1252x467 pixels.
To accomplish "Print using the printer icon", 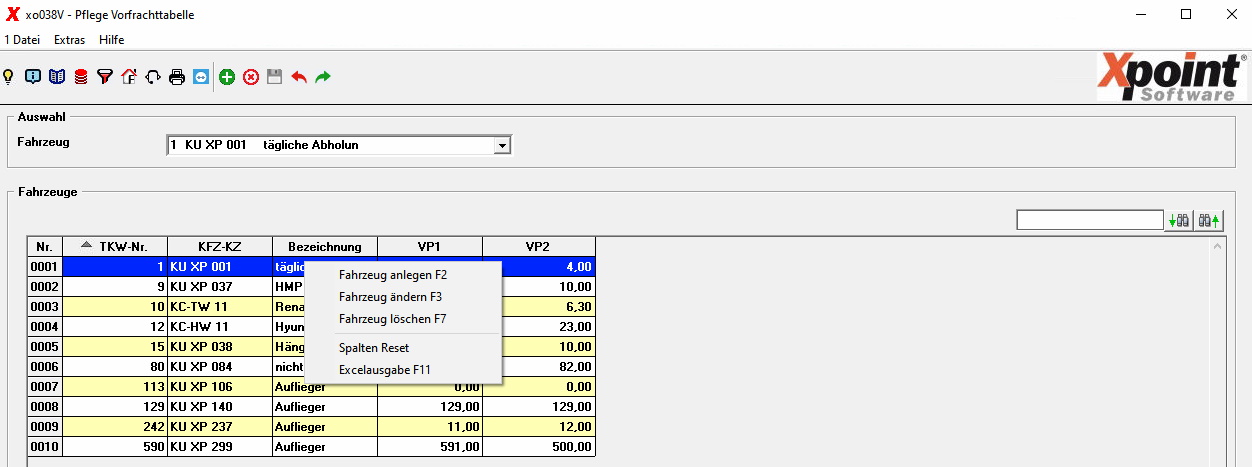I will point(177,76).
